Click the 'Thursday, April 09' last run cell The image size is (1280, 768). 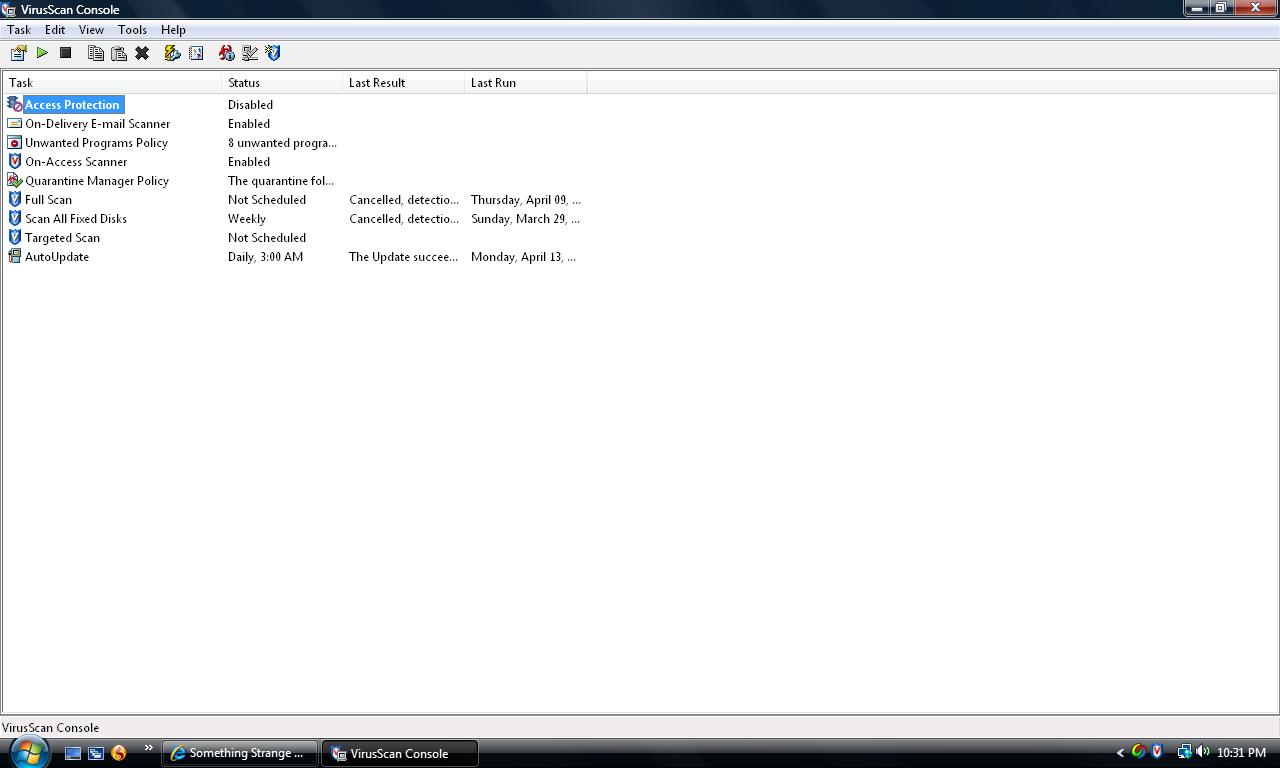(526, 199)
